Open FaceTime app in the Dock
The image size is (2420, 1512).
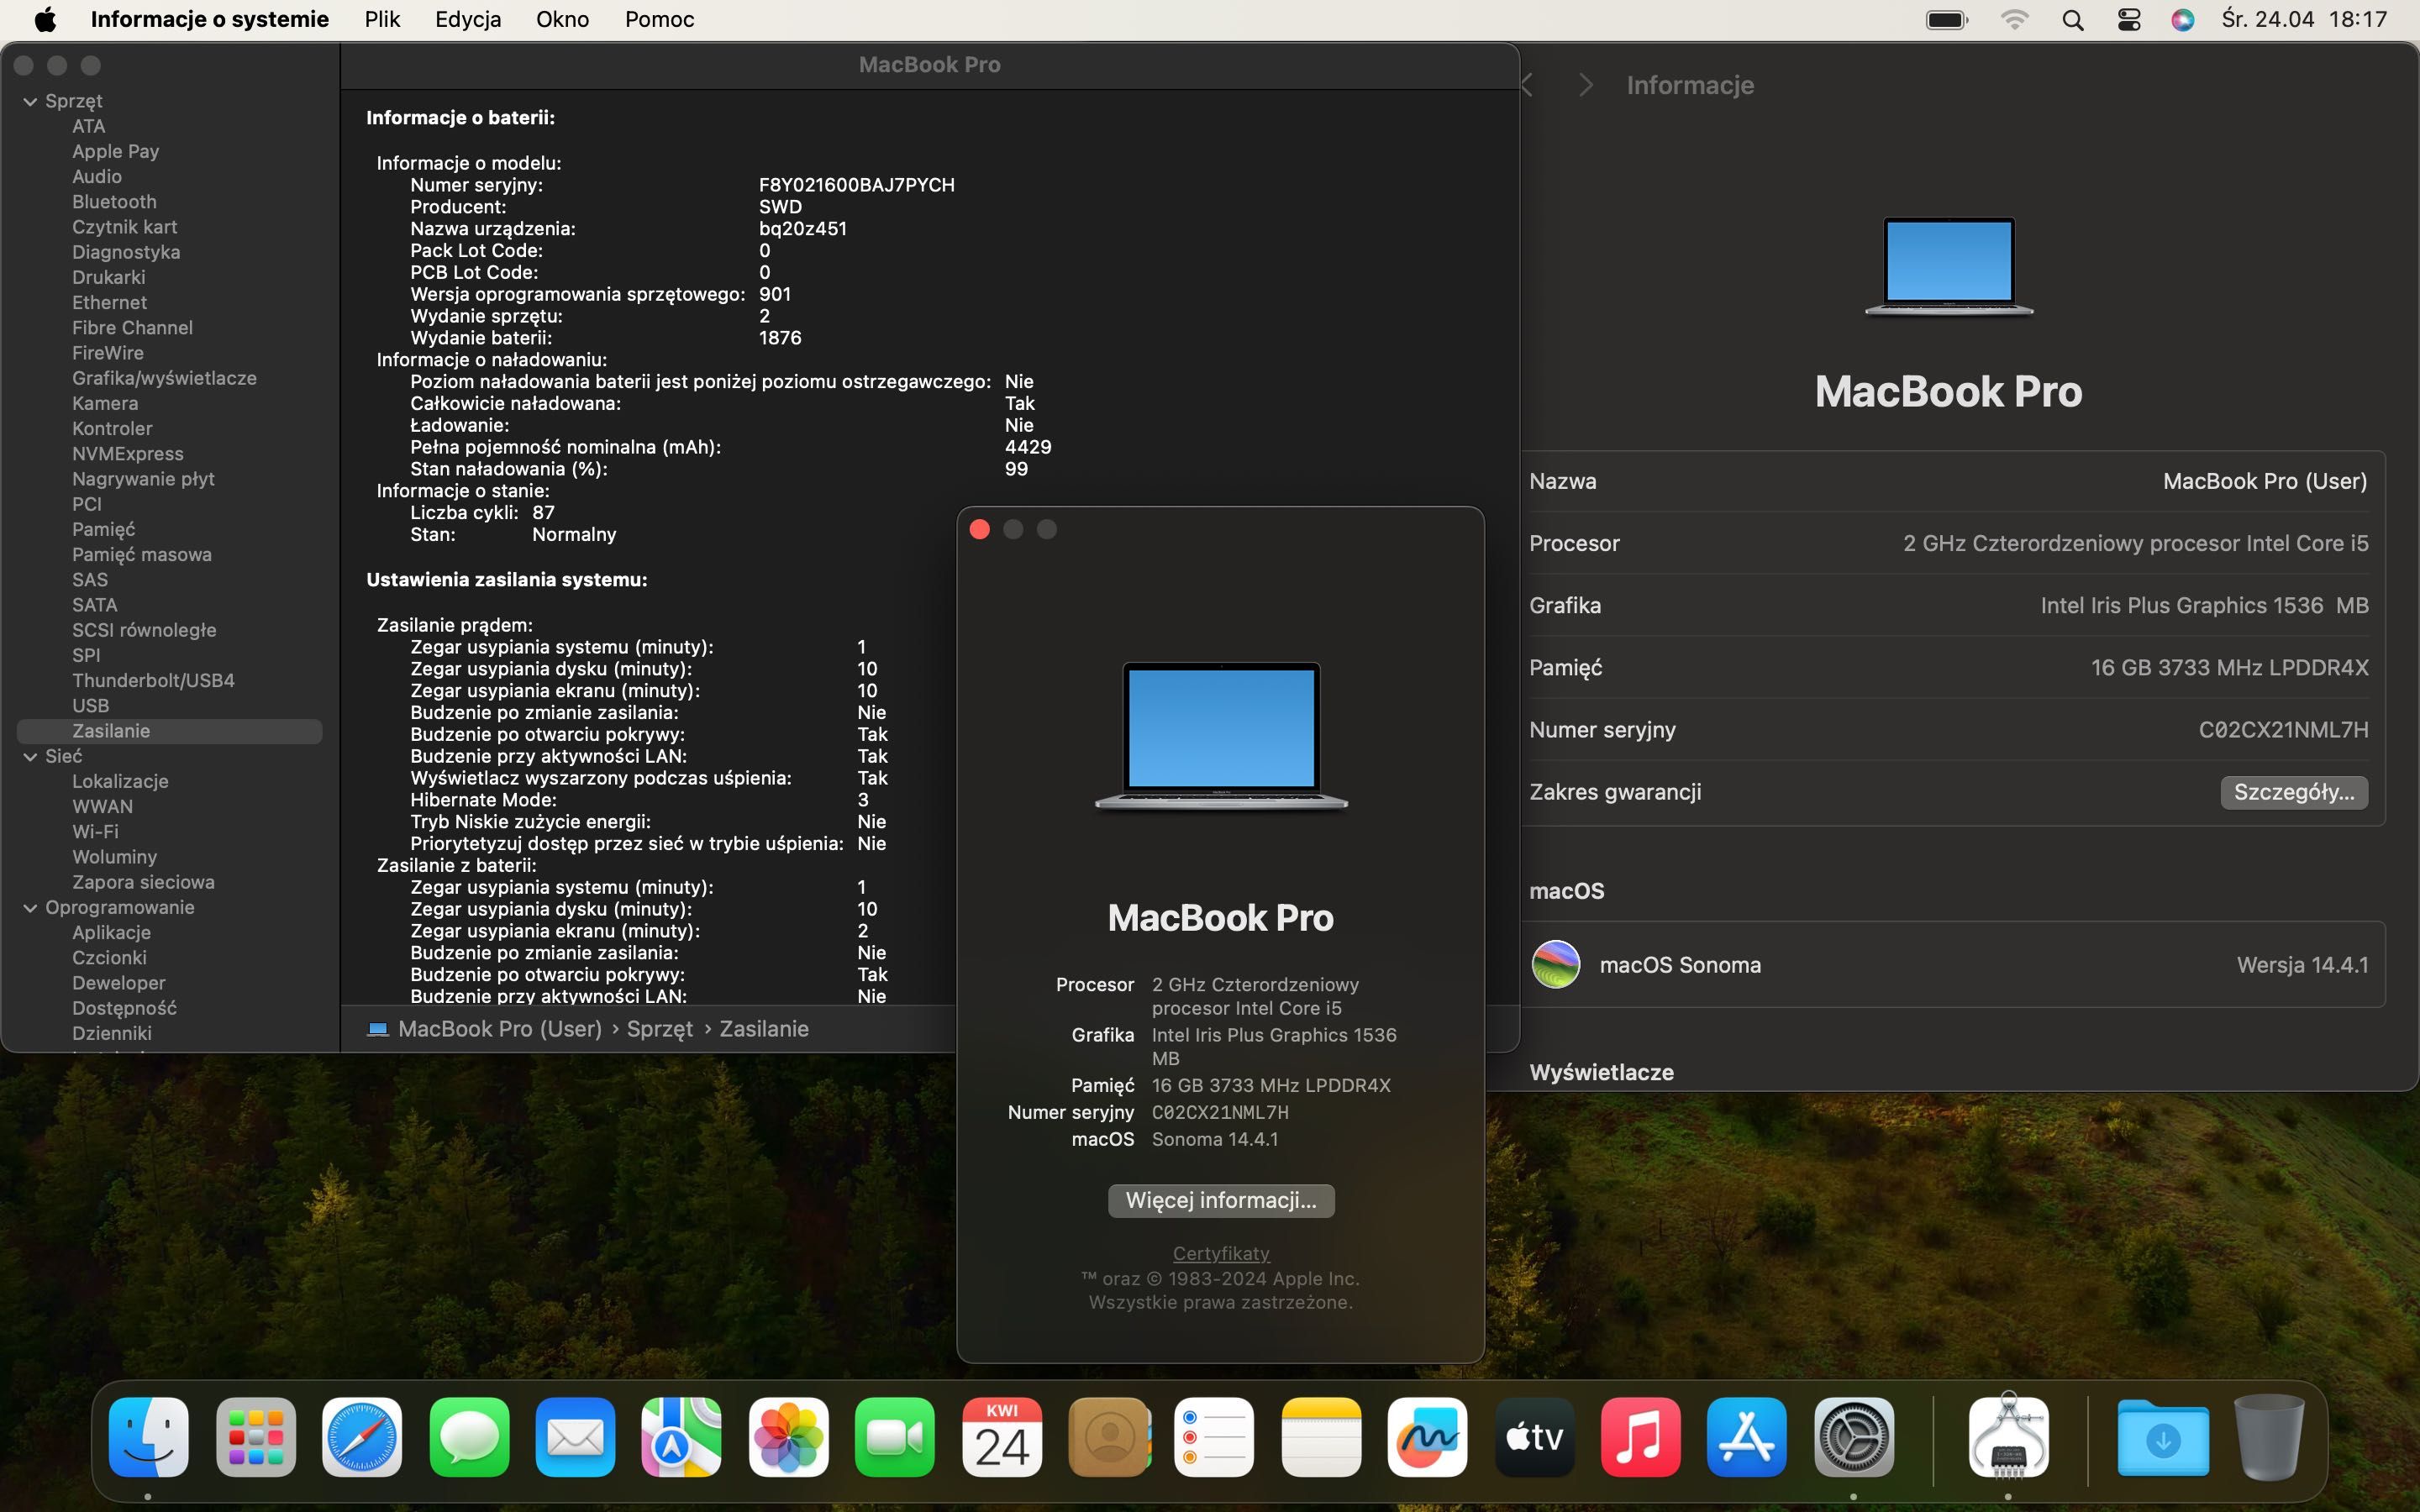click(x=894, y=1437)
